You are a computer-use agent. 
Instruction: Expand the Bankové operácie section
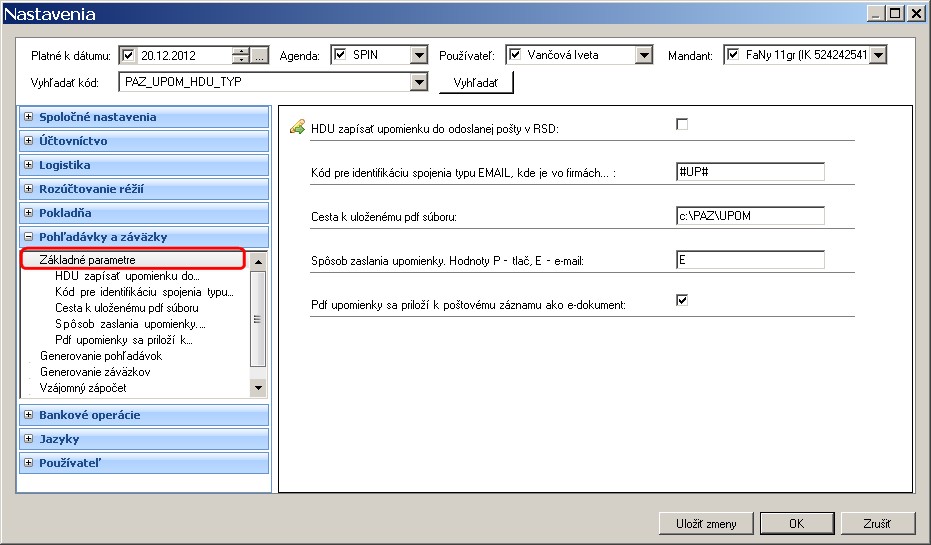pyautogui.click(x=28, y=415)
